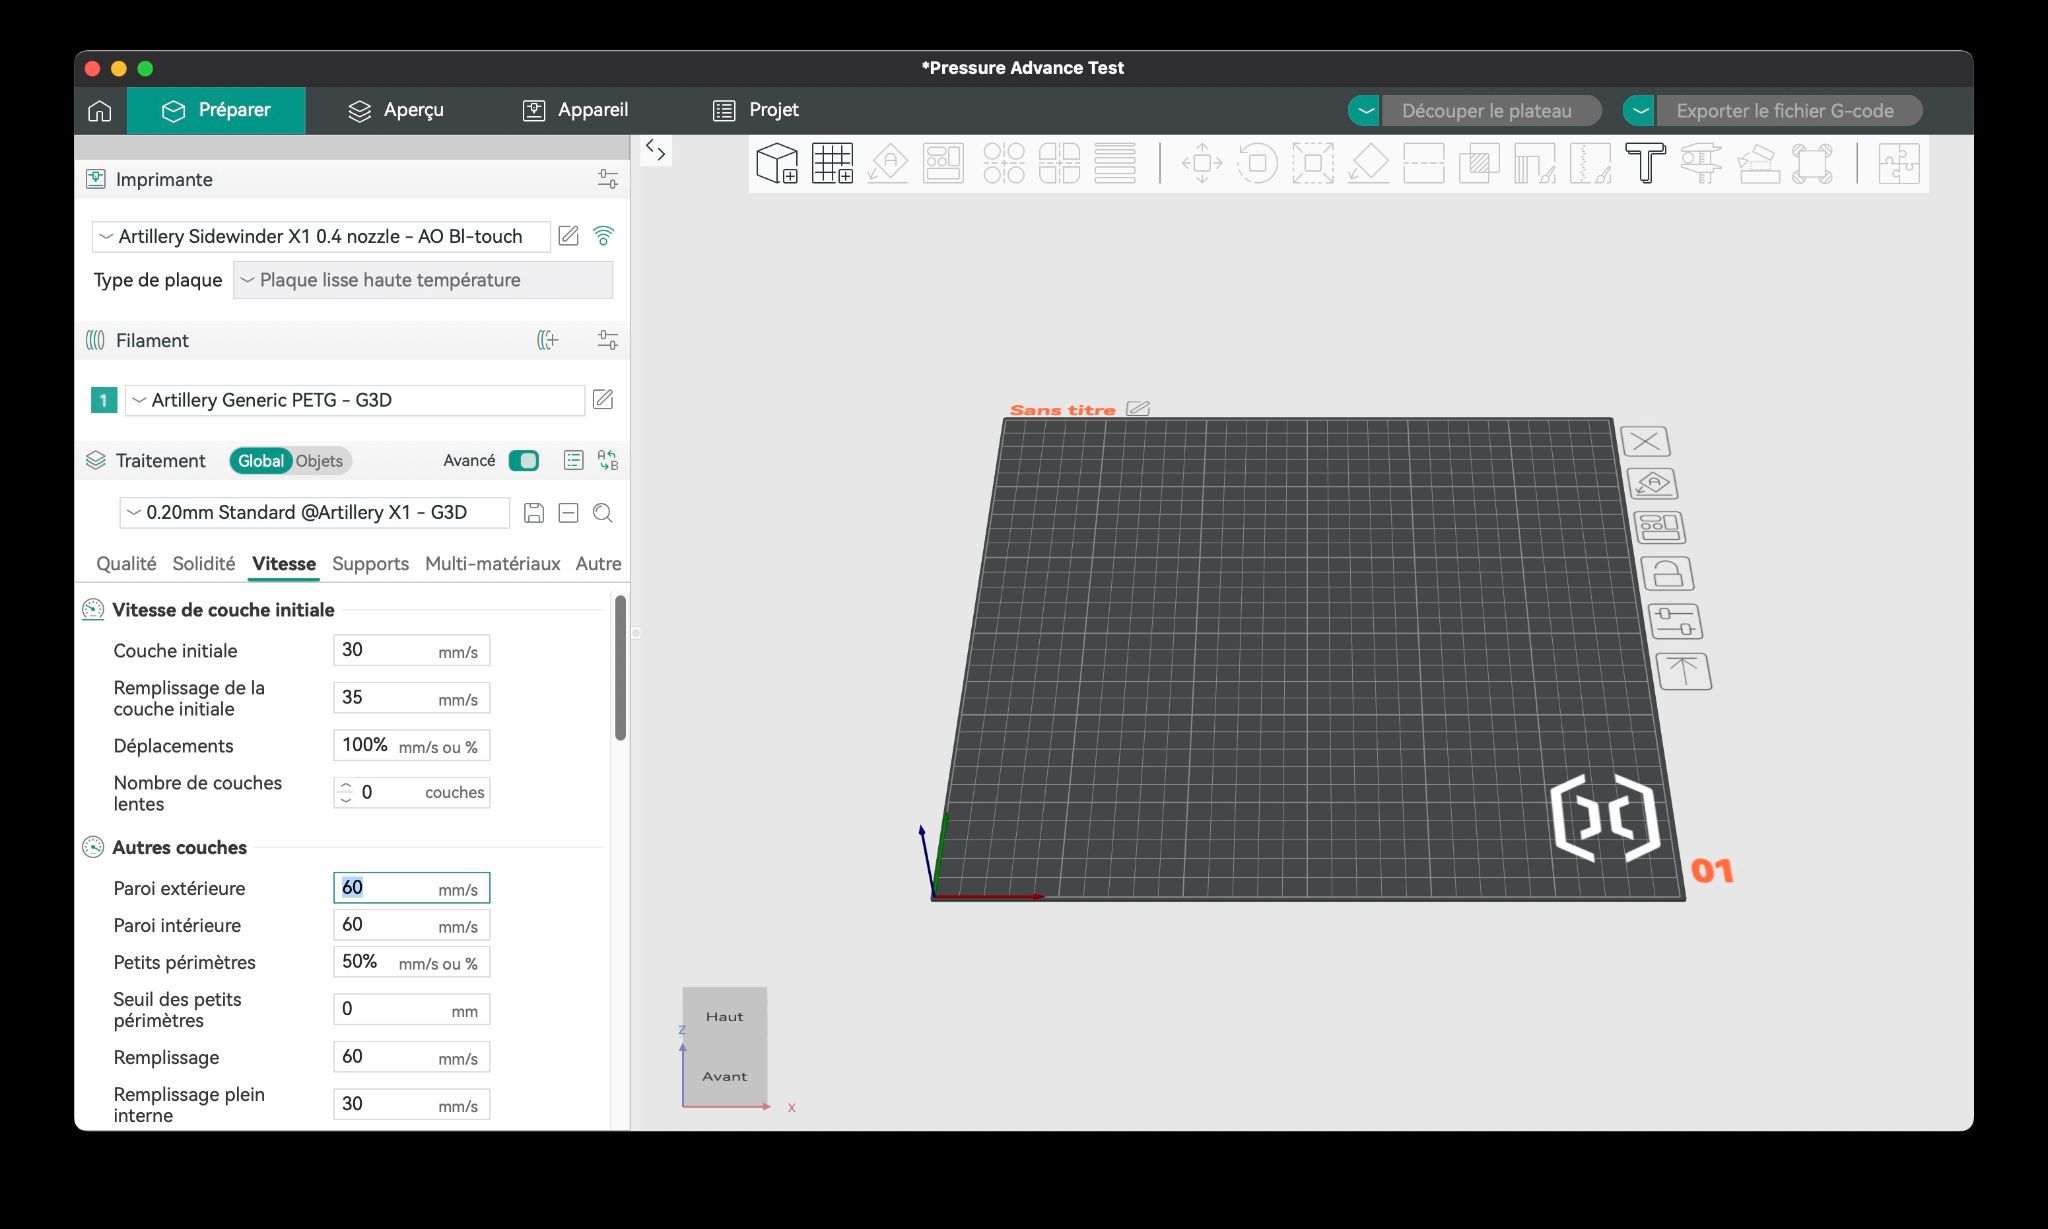The width and height of the screenshot is (2048, 1229).
Task: Click Arrange all objects in the top toolbar
Action: pyautogui.click(x=943, y=163)
